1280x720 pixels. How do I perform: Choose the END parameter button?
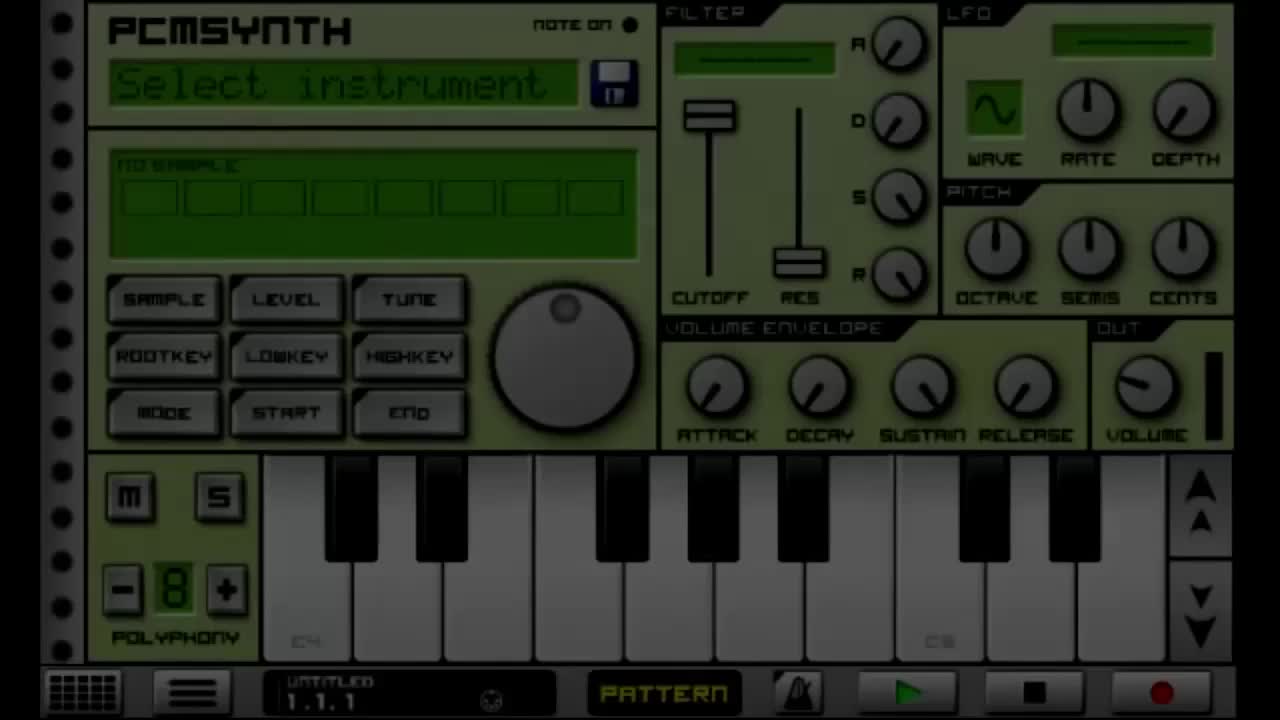410,414
